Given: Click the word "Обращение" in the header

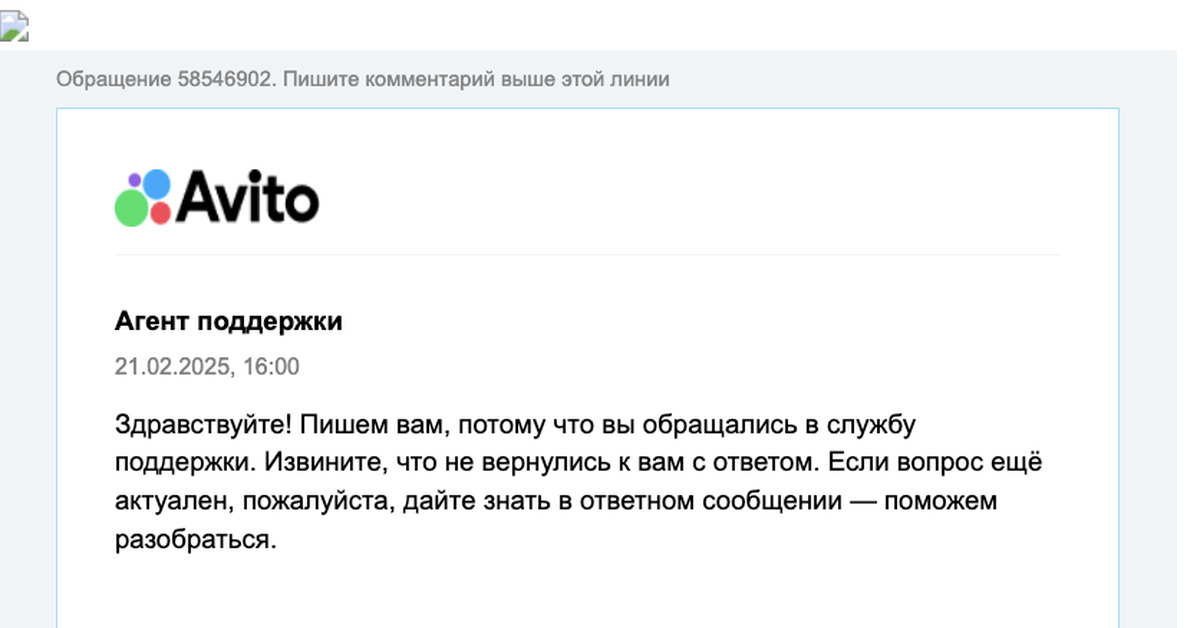Looking at the screenshot, I should pyautogui.click(x=113, y=79).
